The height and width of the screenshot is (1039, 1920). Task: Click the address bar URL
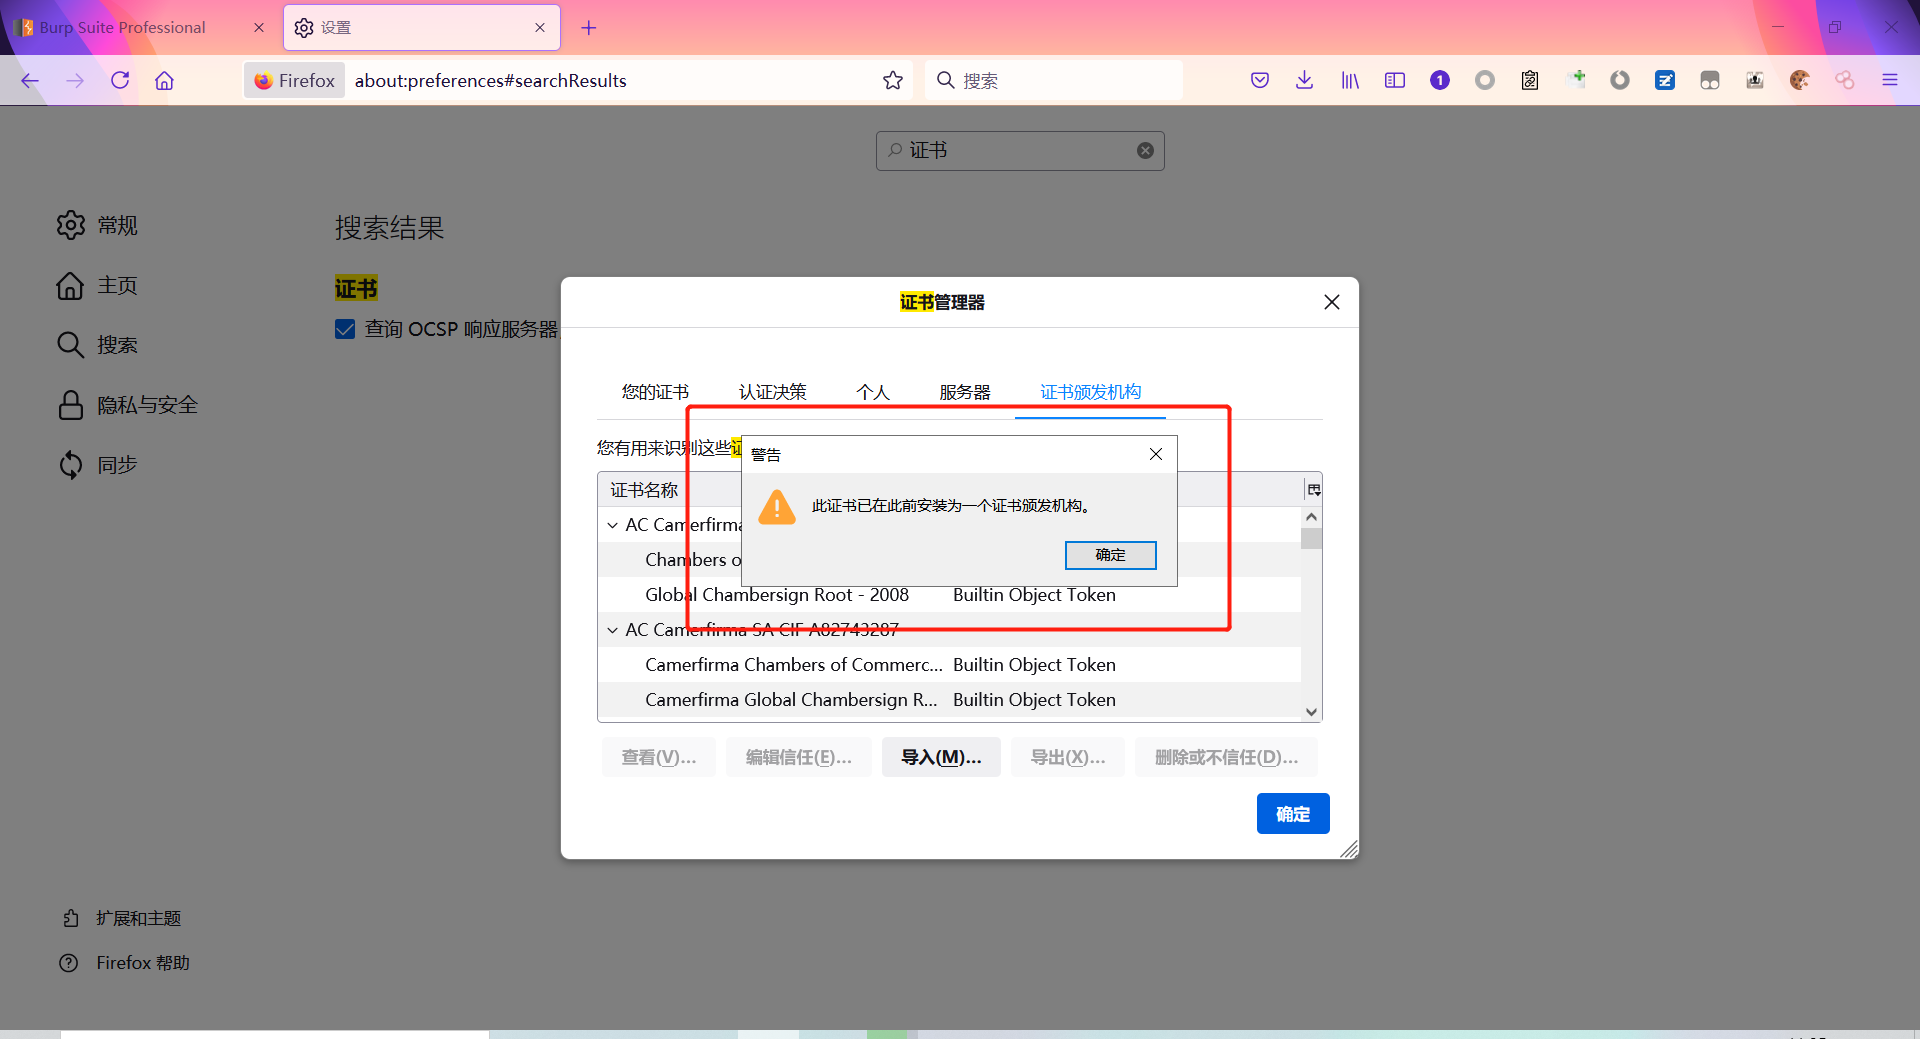point(490,80)
